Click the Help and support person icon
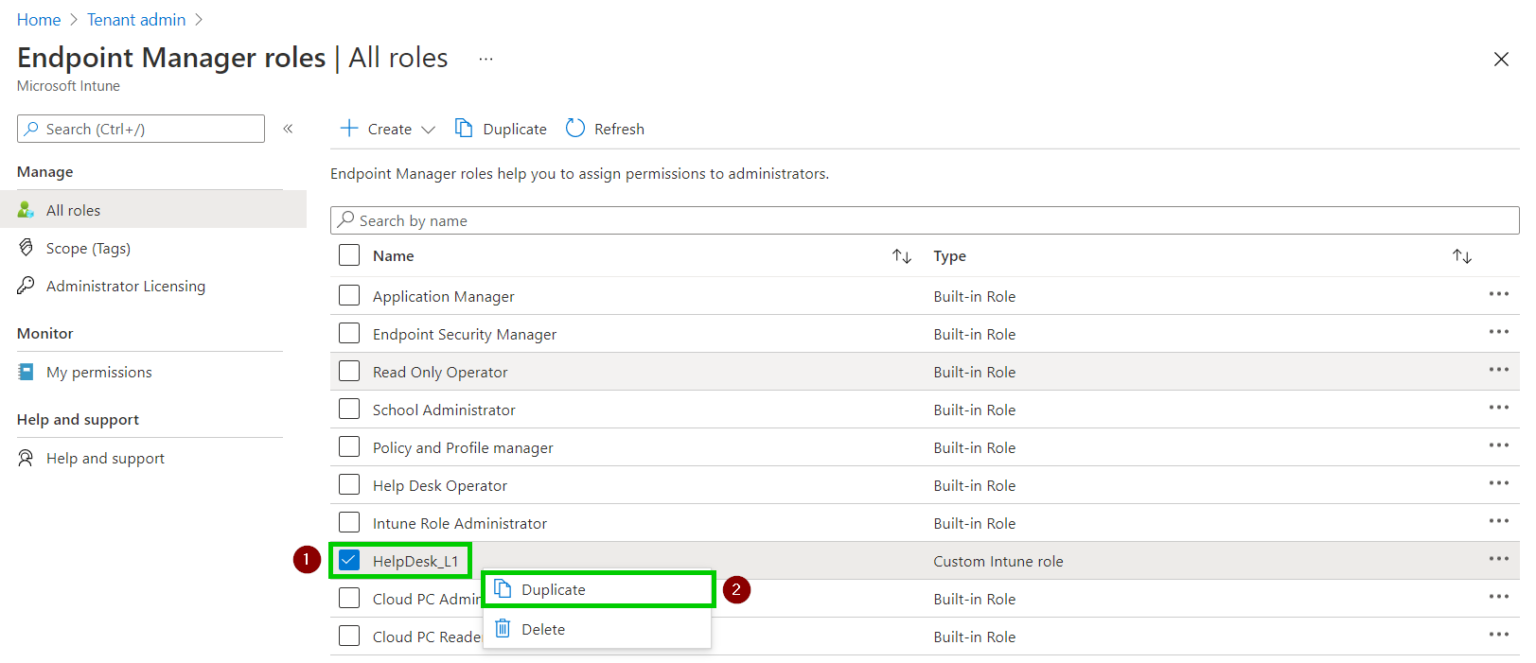Screen dimensions: 1536x663 (x=26, y=458)
